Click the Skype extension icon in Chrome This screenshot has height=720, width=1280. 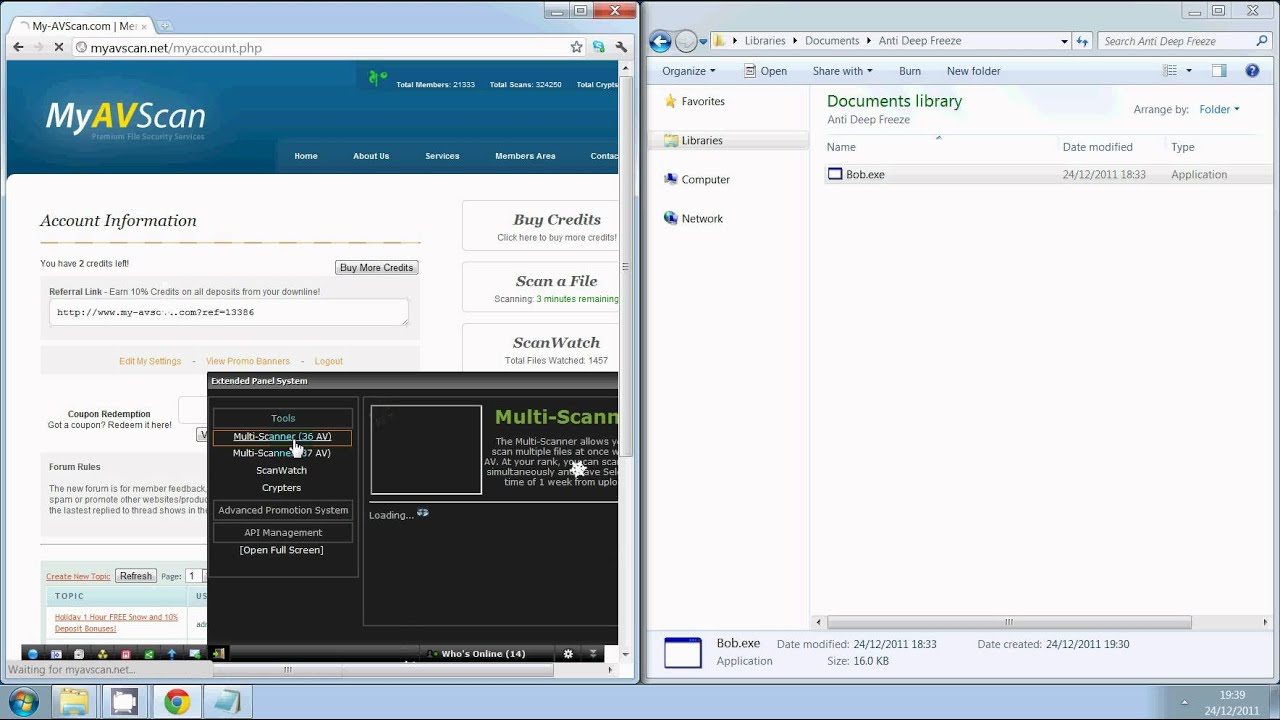(x=598, y=47)
